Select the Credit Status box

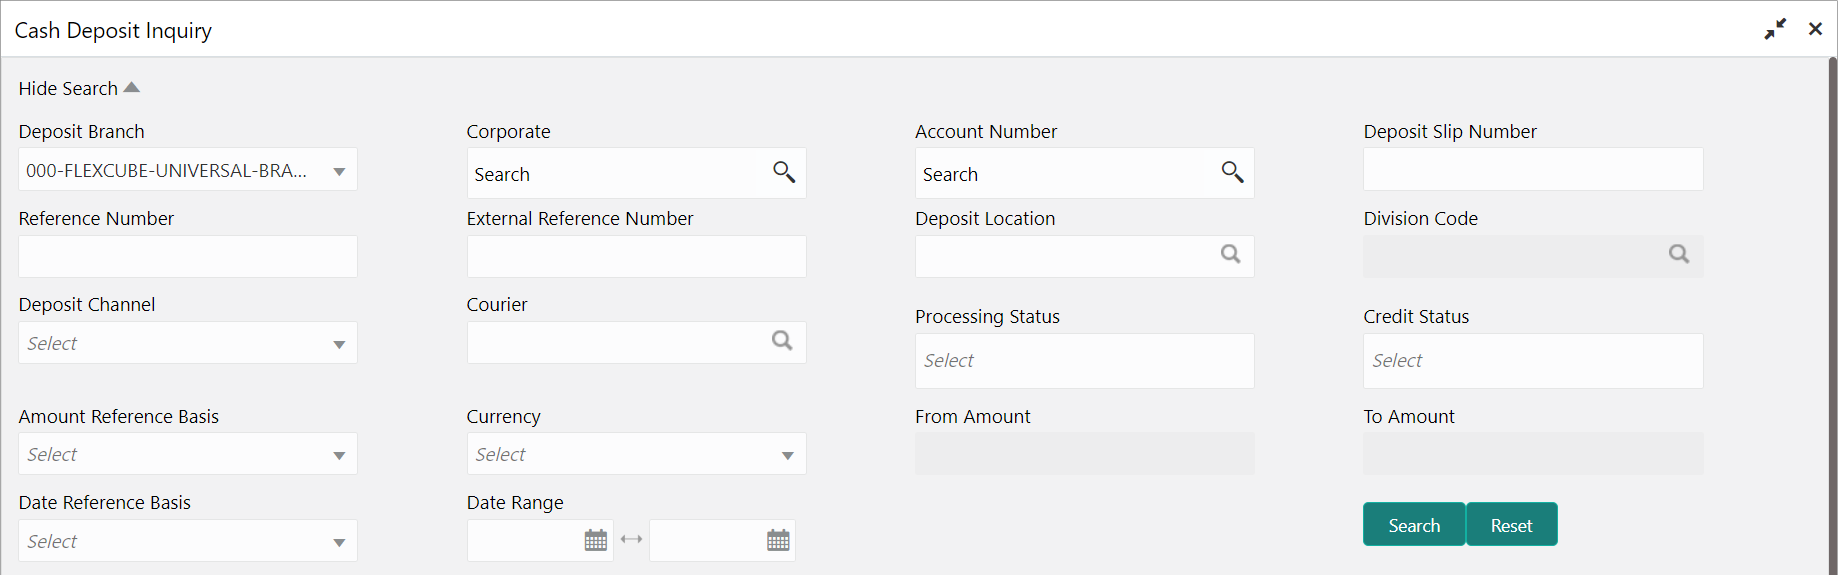tap(1533, 361)
